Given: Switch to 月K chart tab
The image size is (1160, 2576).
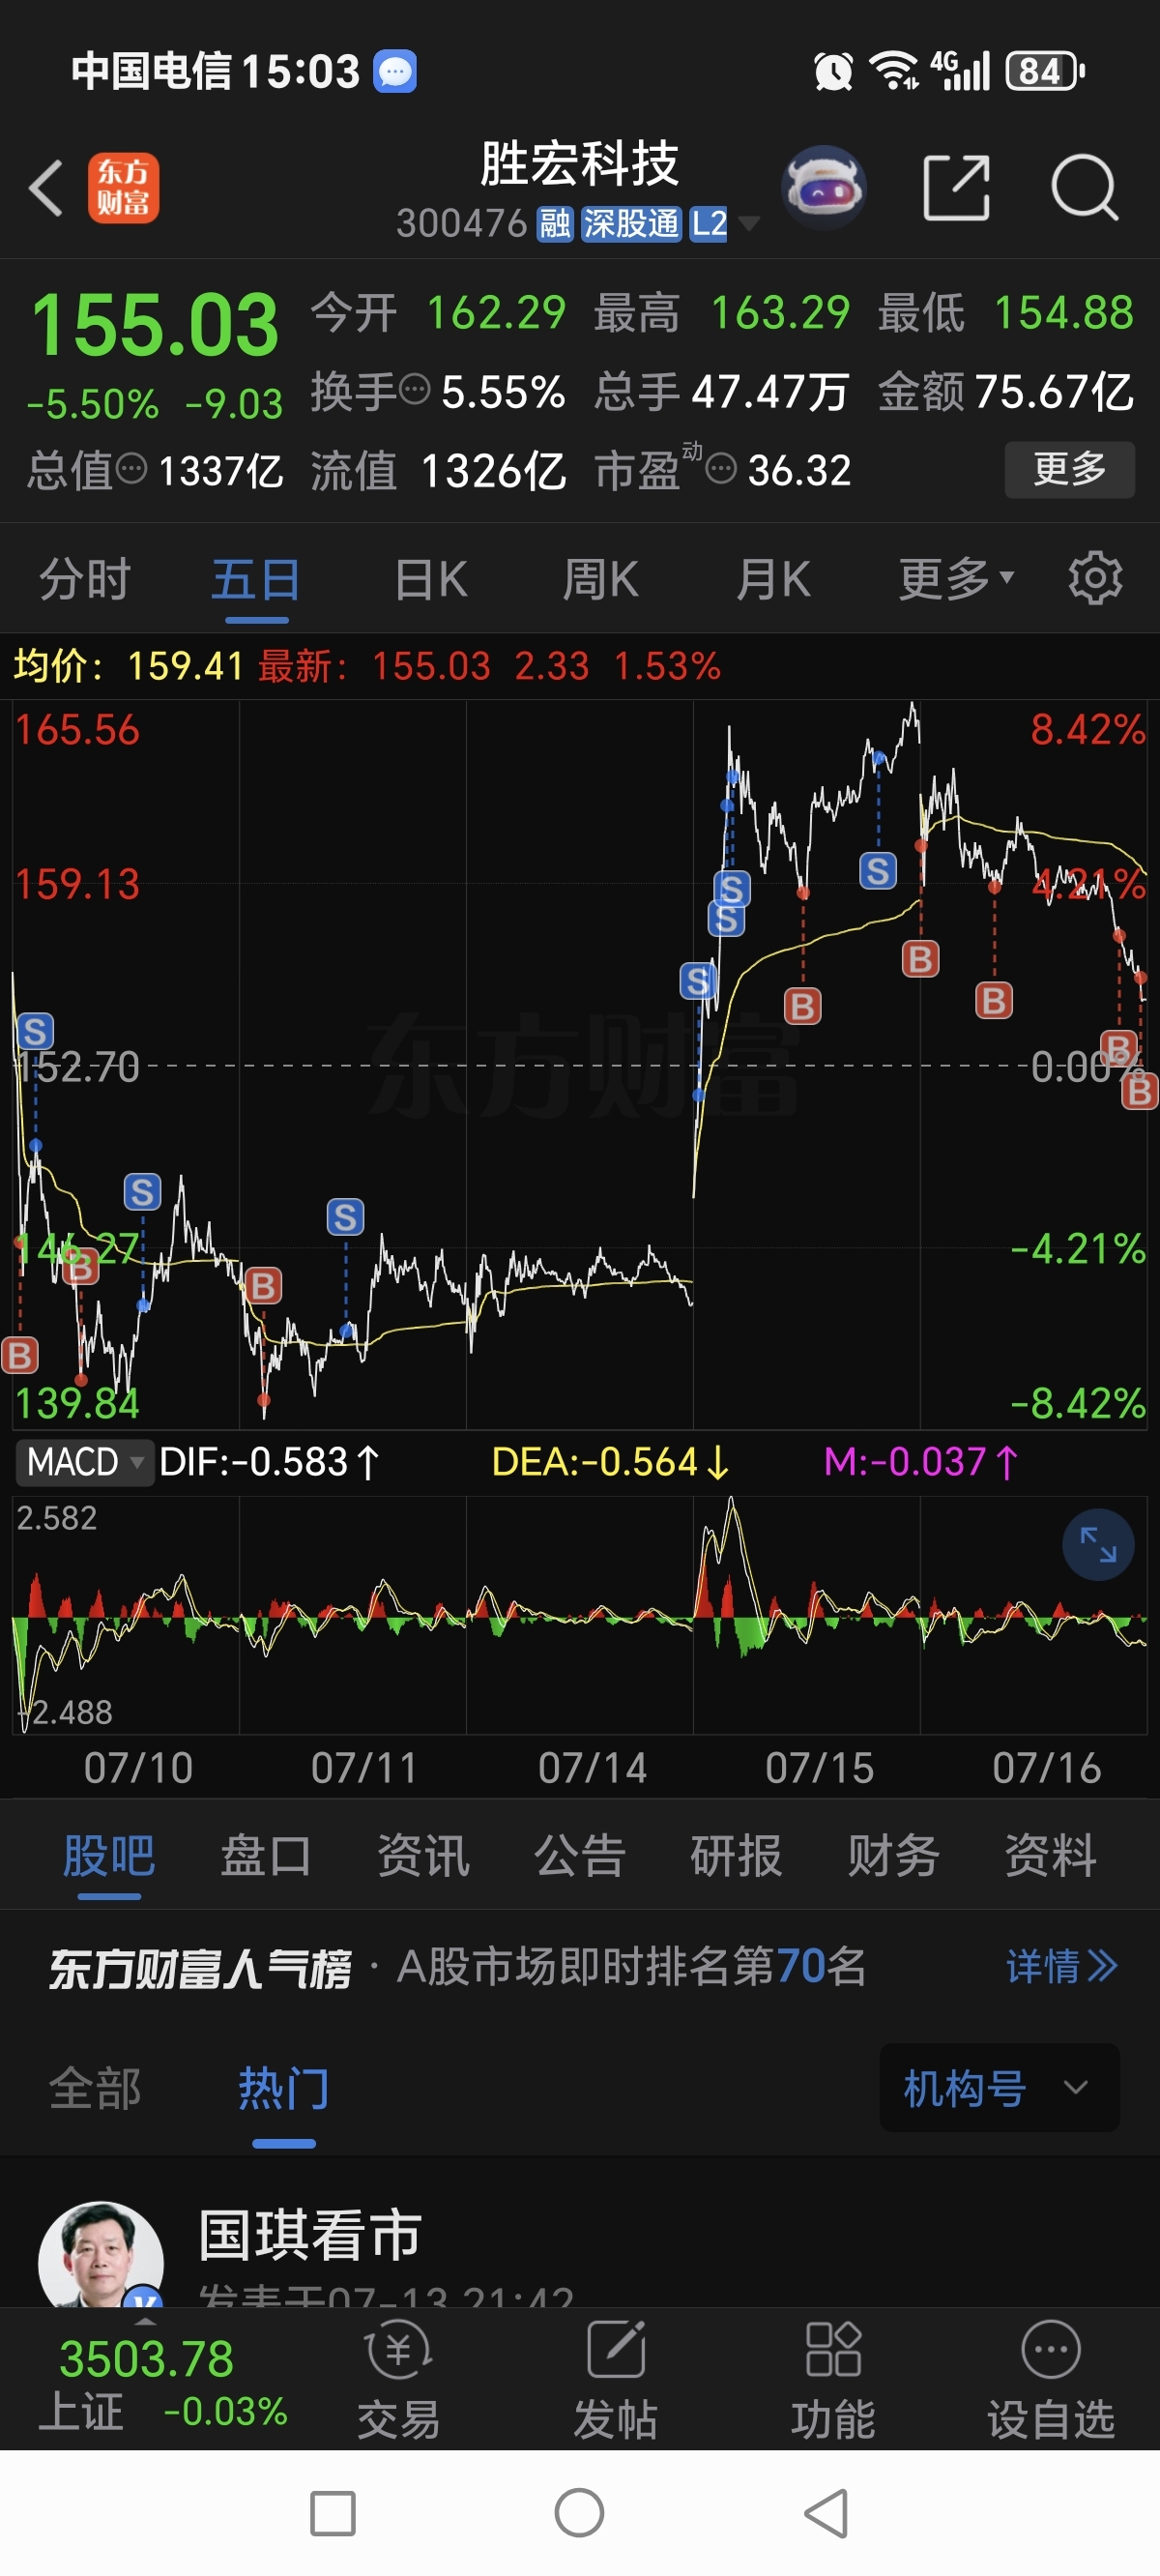Looking at the screenshot, I should (x=772, y=579).
